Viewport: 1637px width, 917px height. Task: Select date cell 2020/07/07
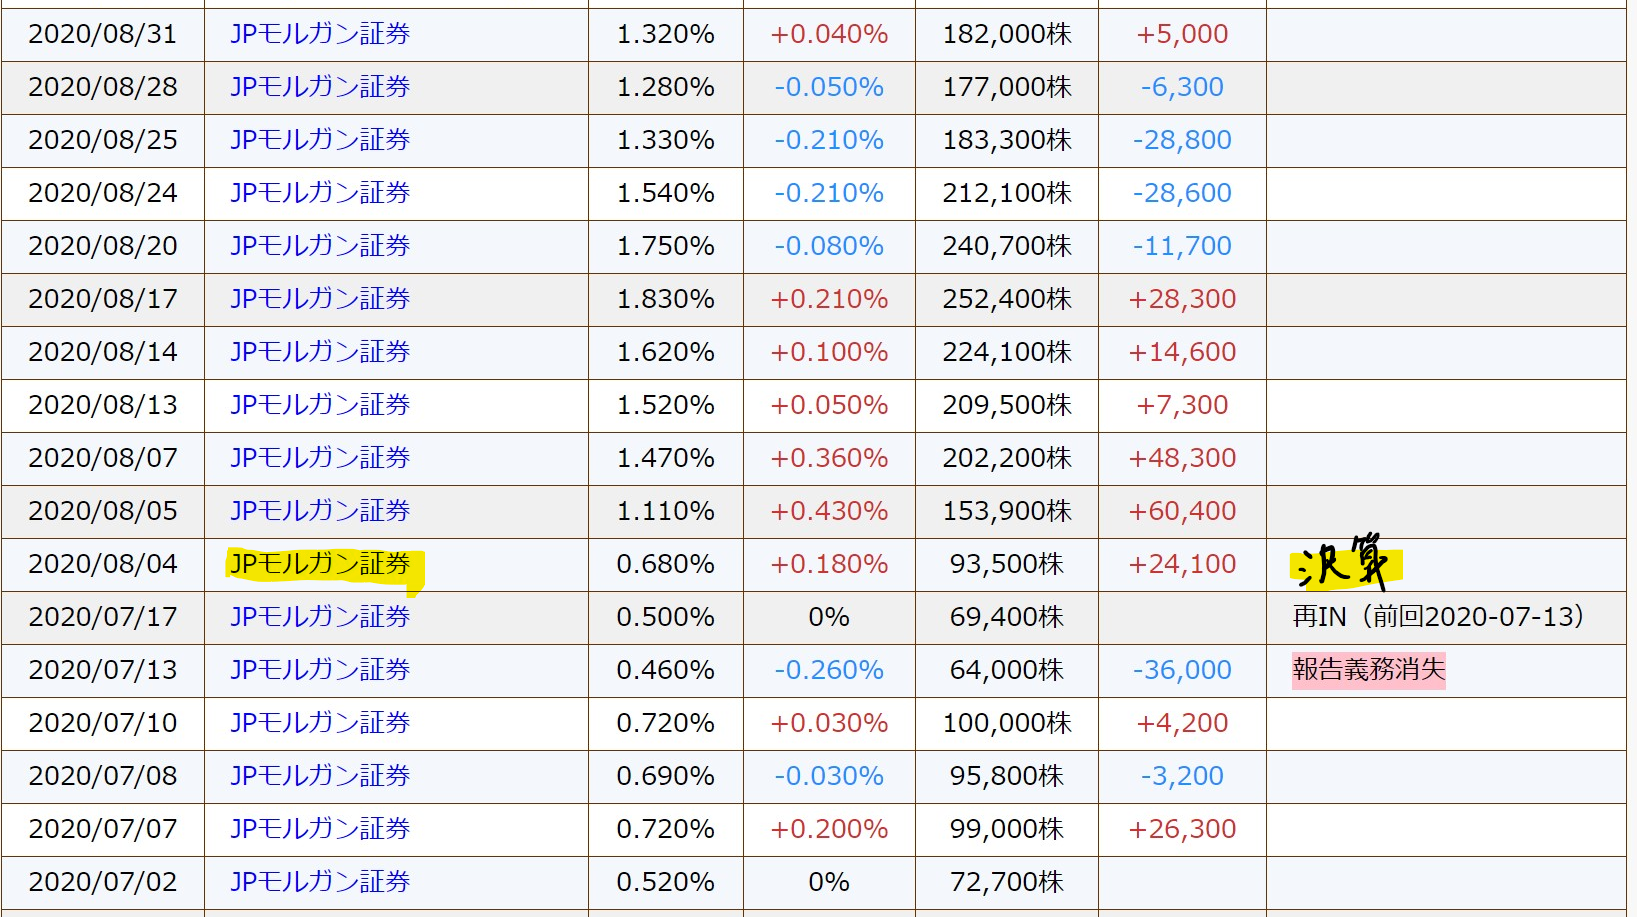[x=103, y=829]
